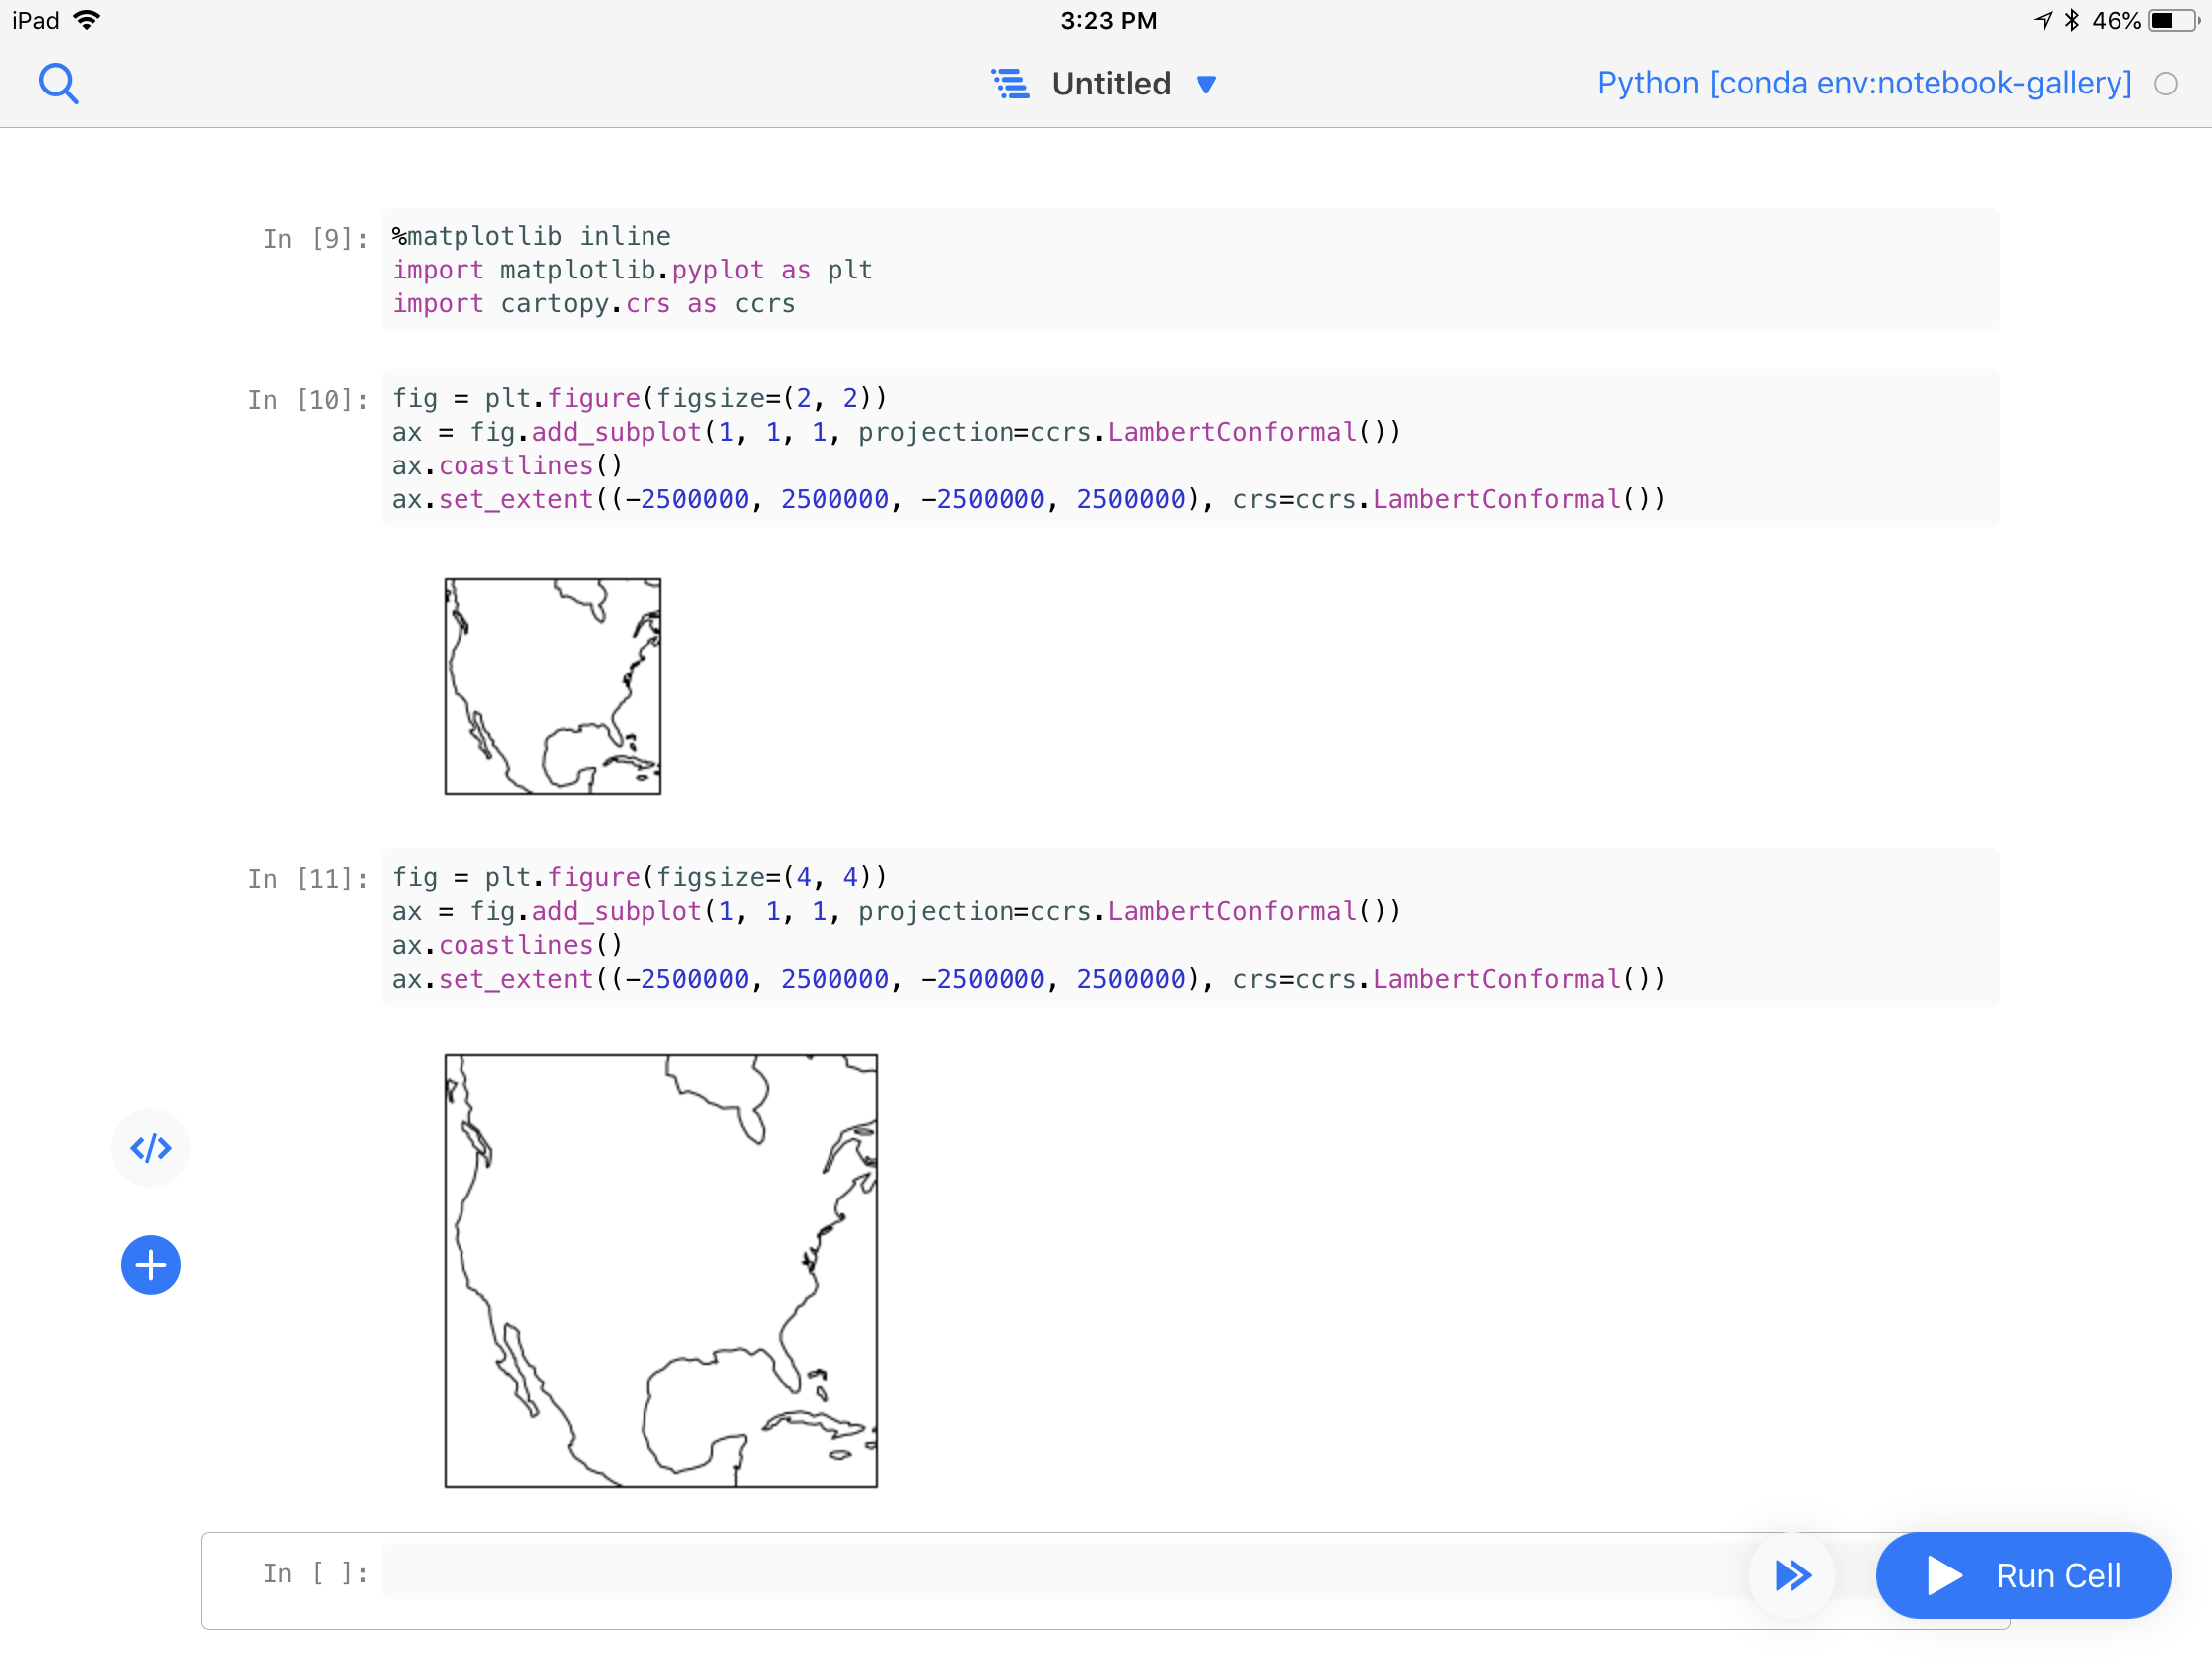The image size is (2212, 1659).
Task: Add a new cell with the plus button
Action: 150,1264
